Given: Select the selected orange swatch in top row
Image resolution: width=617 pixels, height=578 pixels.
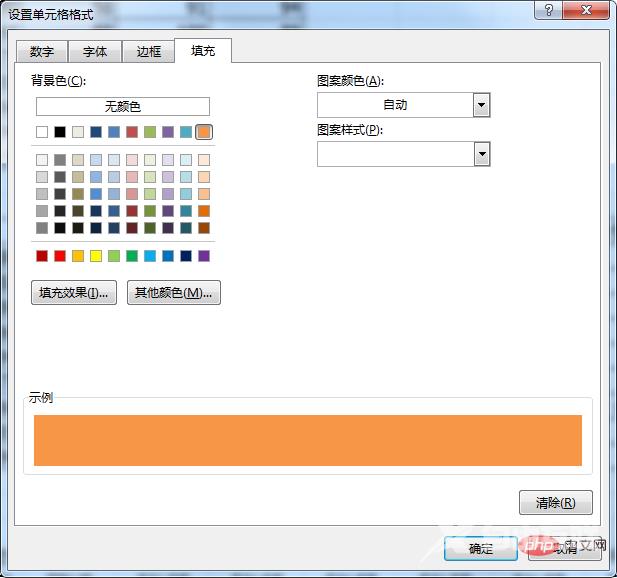Looking at the screenshot, I should 204,132.
